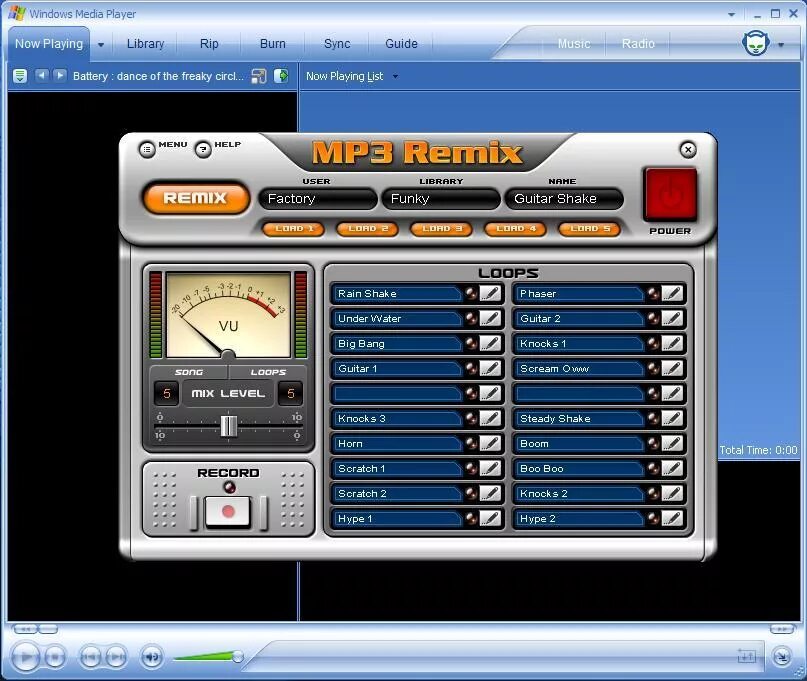Switch to the Library tab
Image resolution: width=807 pixels, height=681 pixels.
click(x=146, y=44)
